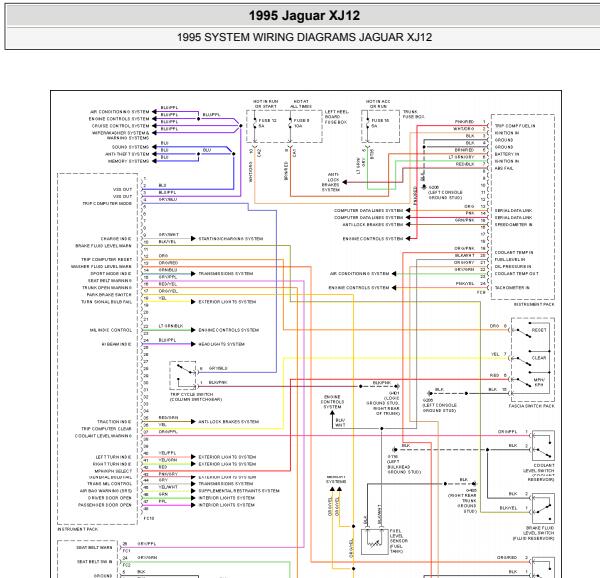Click the 'COOLANT LEVEL WARNING' label
This screenshot has width=600, height=578.
[x=103, y=436]
